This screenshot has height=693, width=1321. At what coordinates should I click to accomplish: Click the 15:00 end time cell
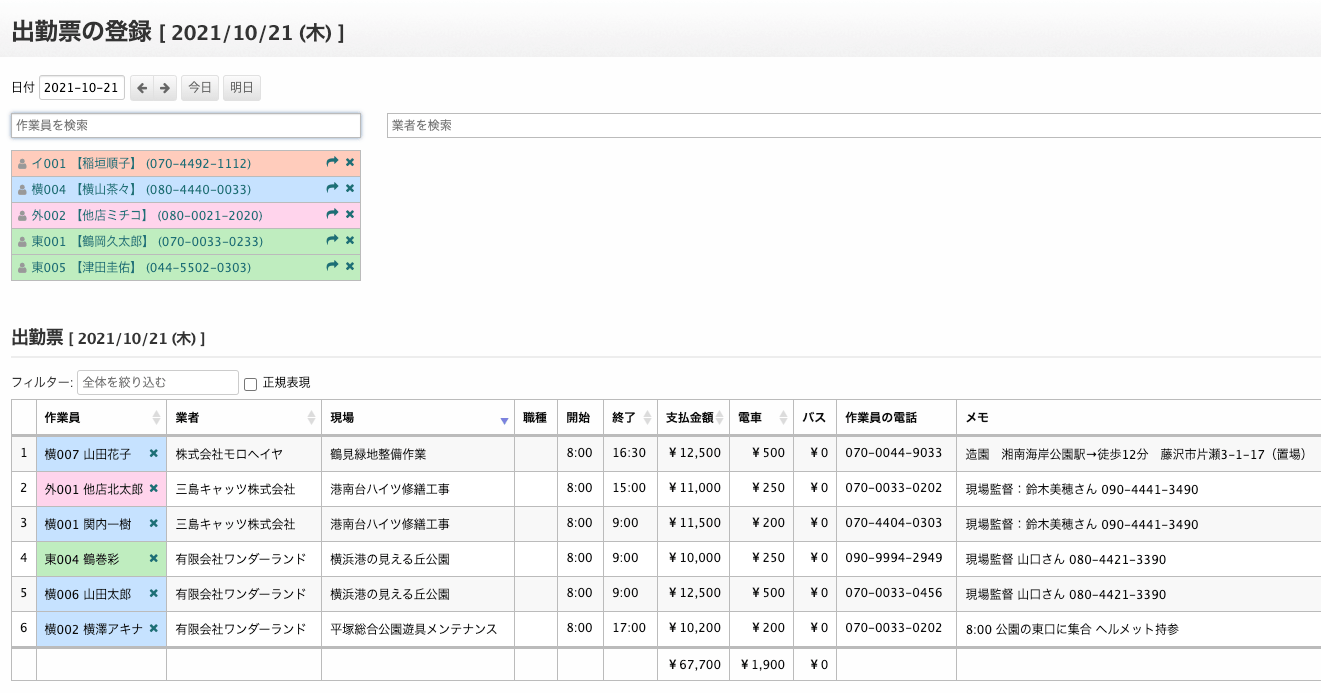tap(629, 488)
